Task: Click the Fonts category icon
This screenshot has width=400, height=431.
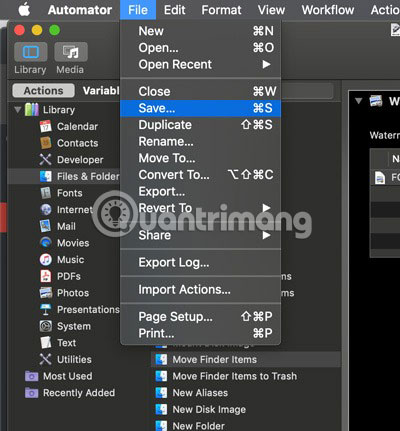Action: [46, 193]
